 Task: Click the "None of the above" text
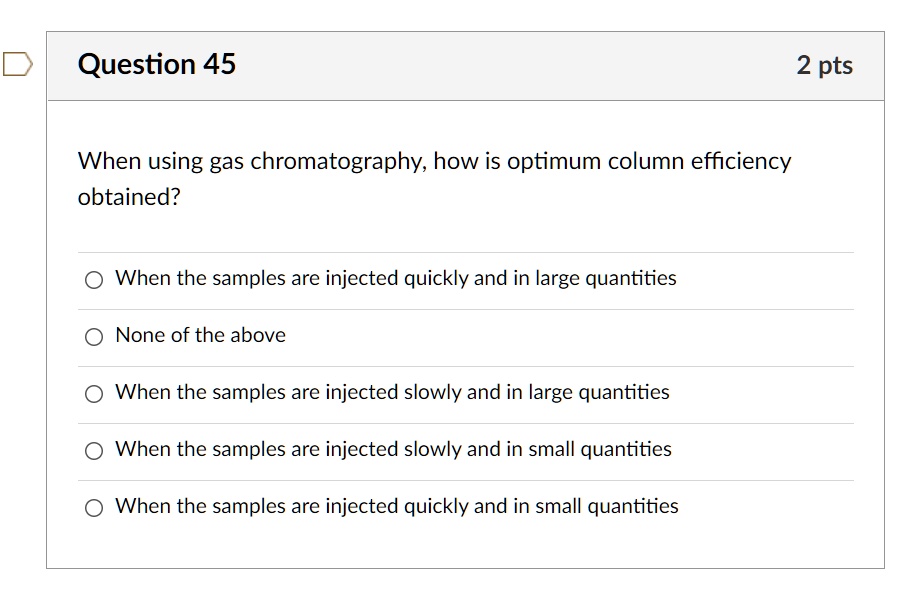[x=200, y=335]
